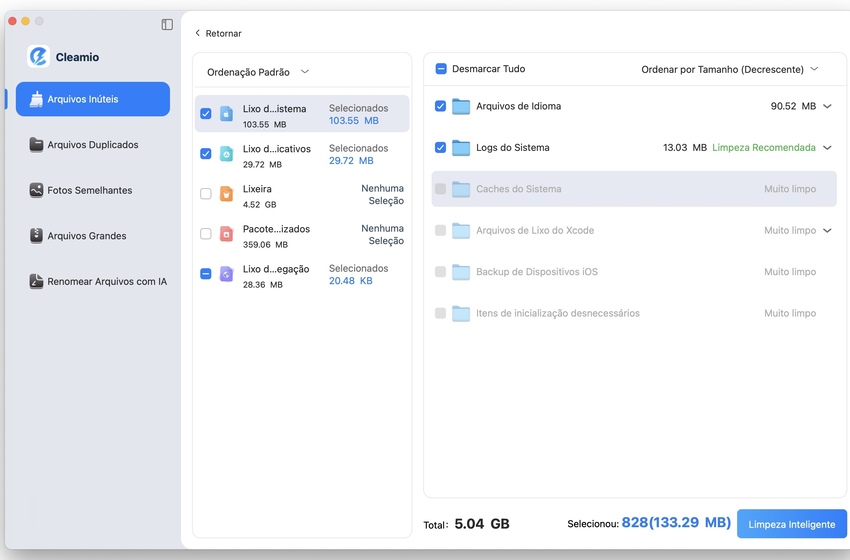Viewport: 850px width, 560px height.
Task: Open the Fotos Semelhantes section
Action: click(x=93, y=190)
